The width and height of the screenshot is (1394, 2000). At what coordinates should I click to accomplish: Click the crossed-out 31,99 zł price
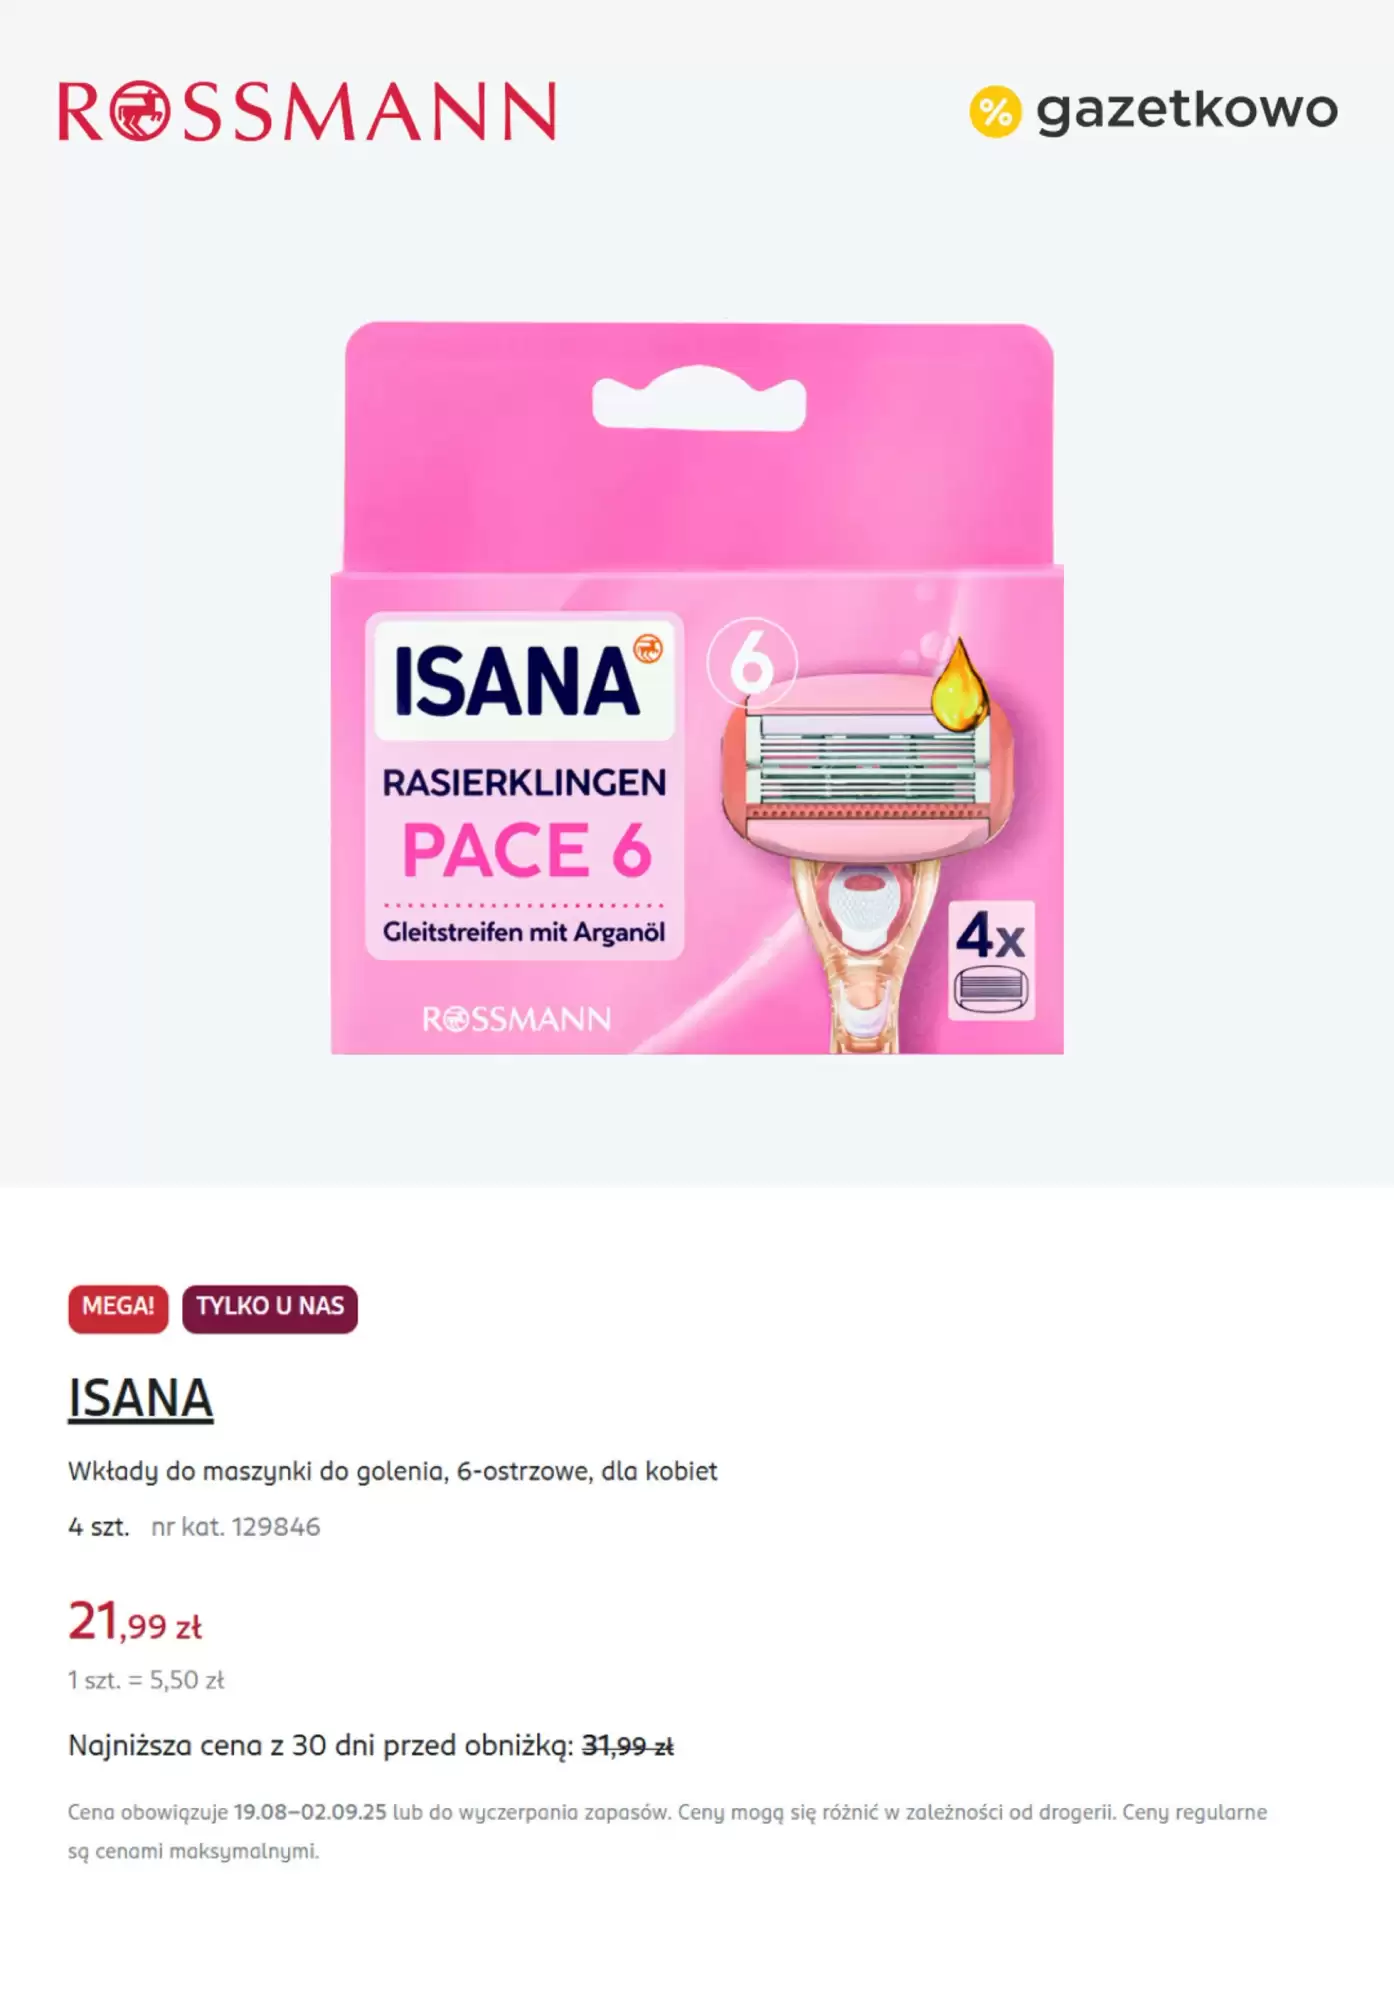click(628, 1746)
